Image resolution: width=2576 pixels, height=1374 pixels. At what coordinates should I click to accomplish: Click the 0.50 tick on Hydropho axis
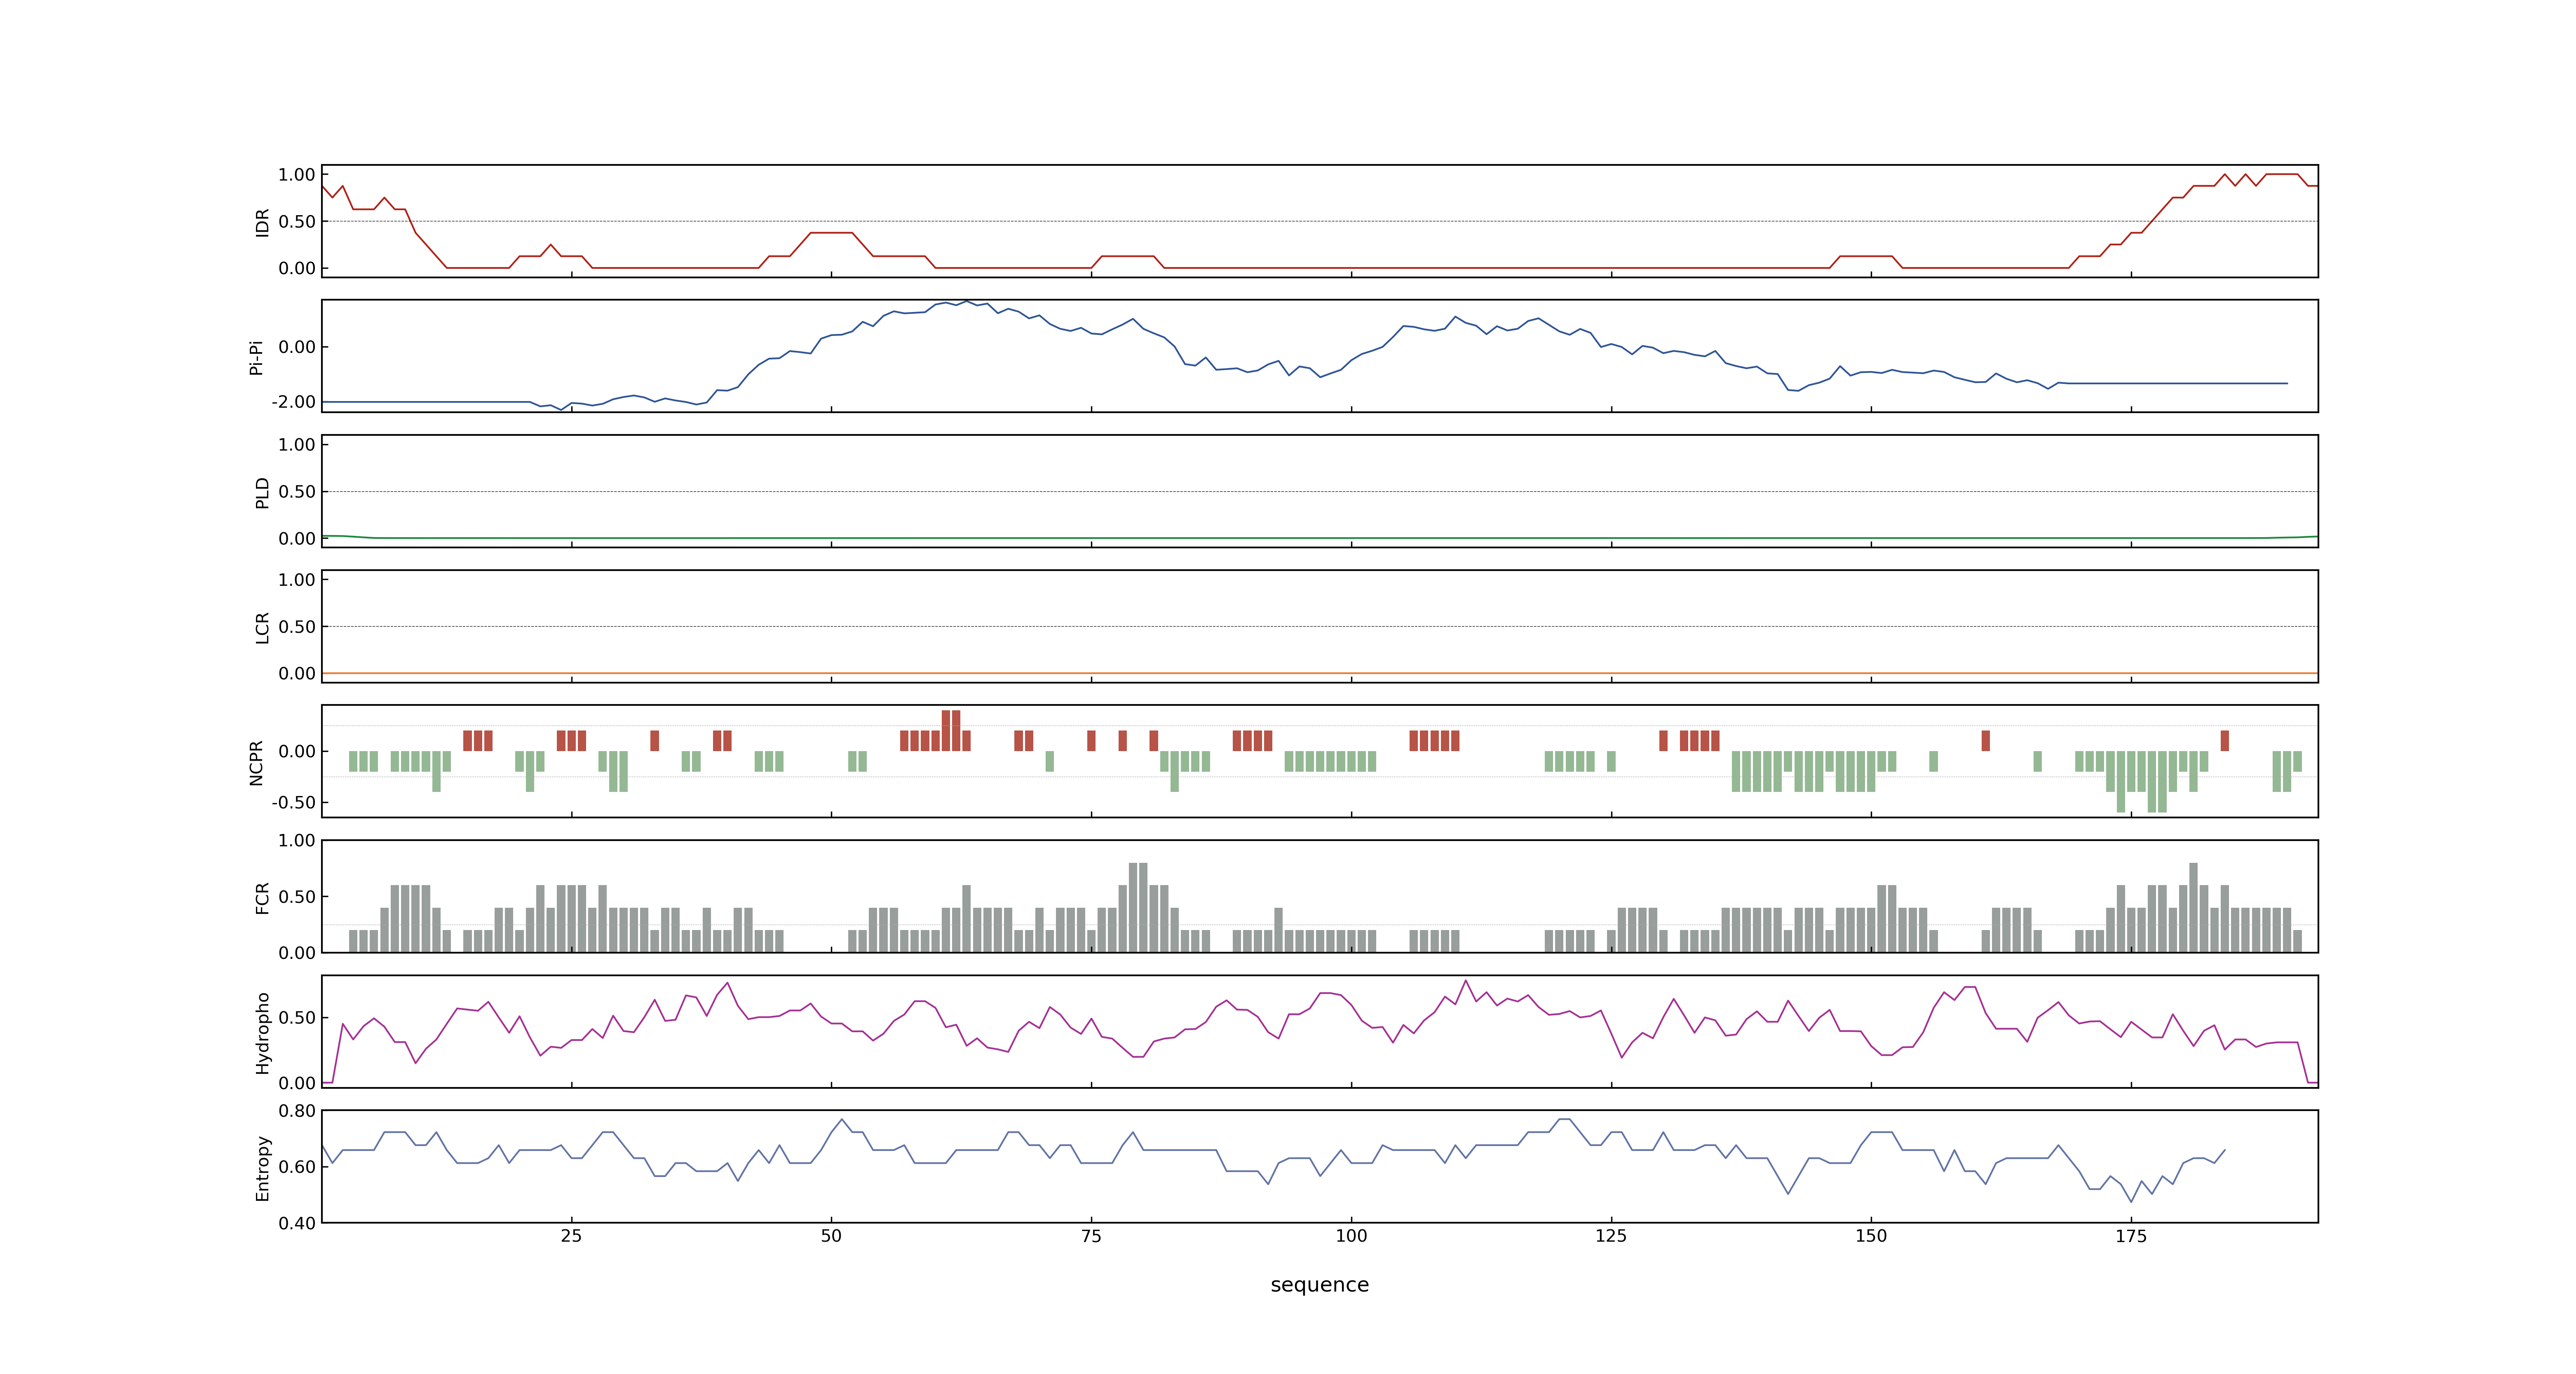tap(297, 1018)
